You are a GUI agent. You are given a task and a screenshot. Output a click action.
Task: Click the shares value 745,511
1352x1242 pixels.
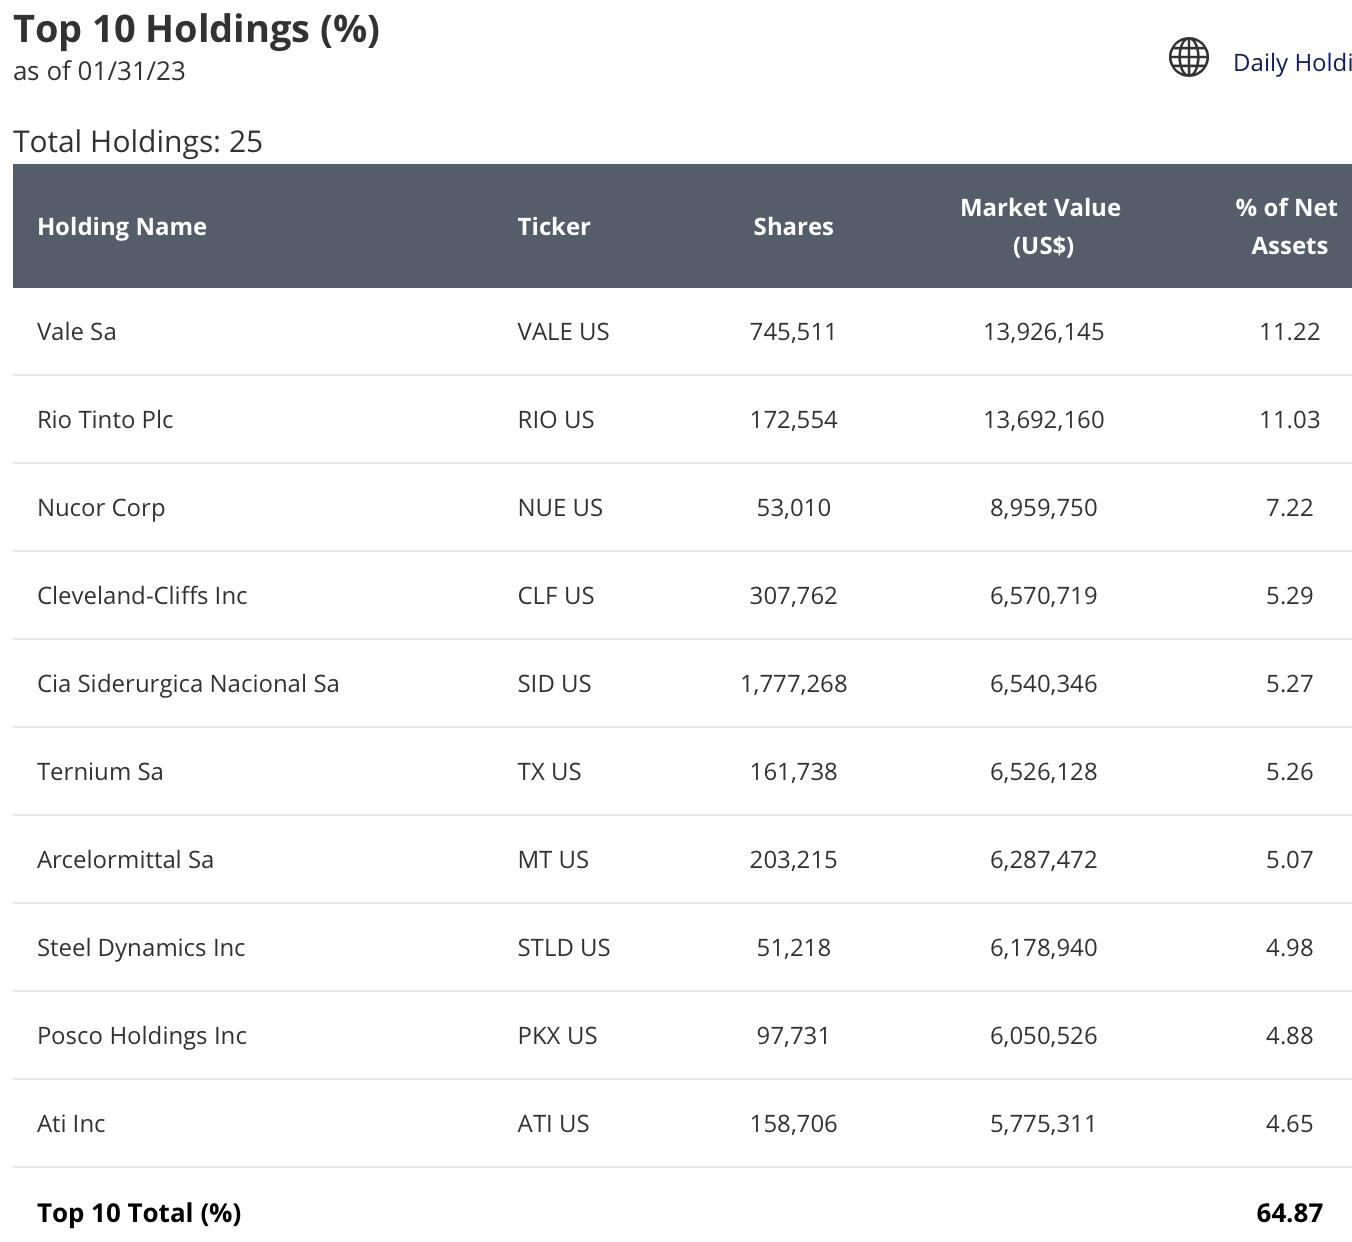tap(793, 331)
